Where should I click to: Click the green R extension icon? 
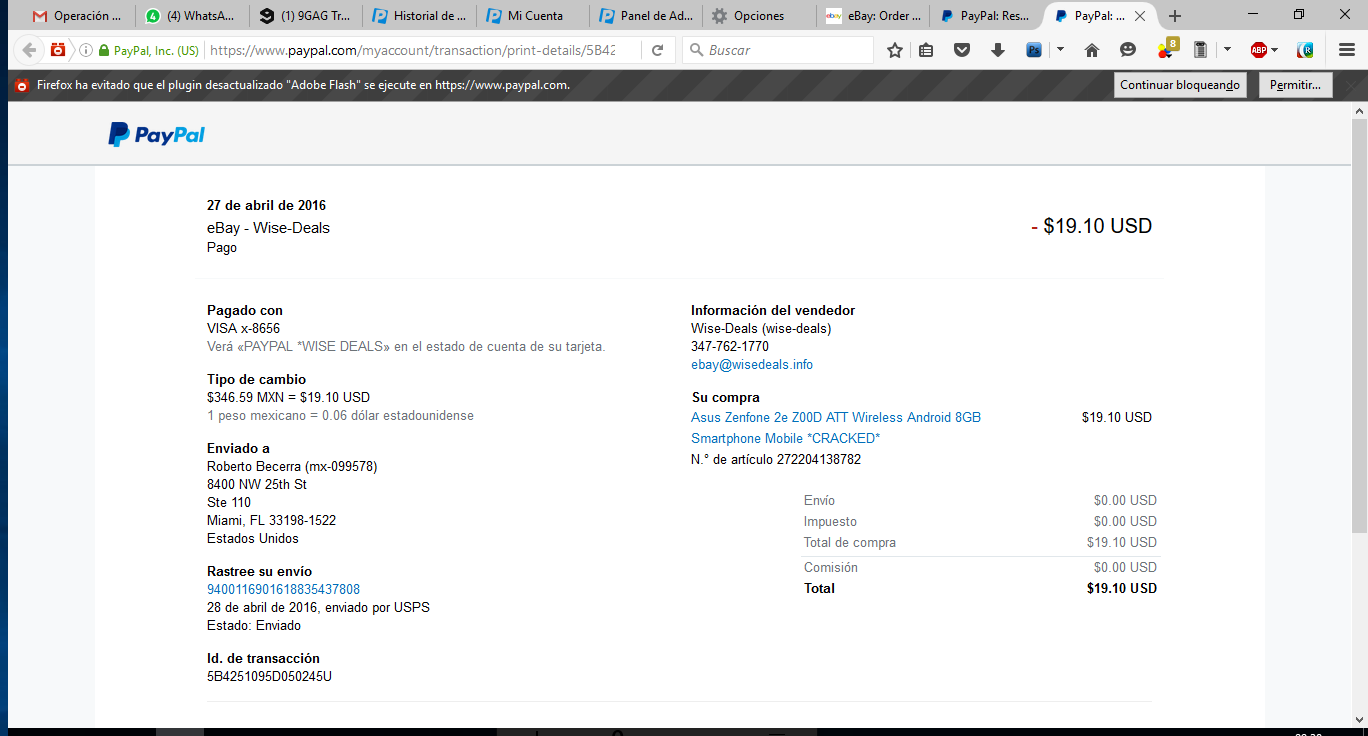pyautogui.click(x=1305, y=50)
